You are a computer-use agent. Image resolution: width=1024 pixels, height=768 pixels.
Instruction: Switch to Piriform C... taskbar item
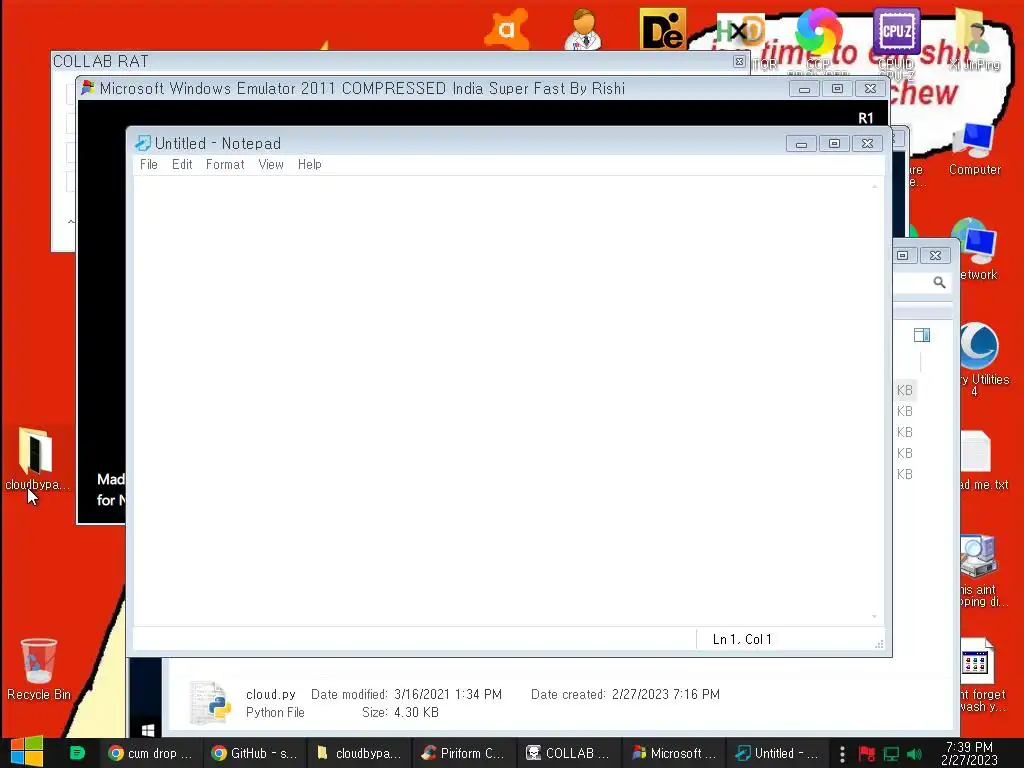(464, 753)
